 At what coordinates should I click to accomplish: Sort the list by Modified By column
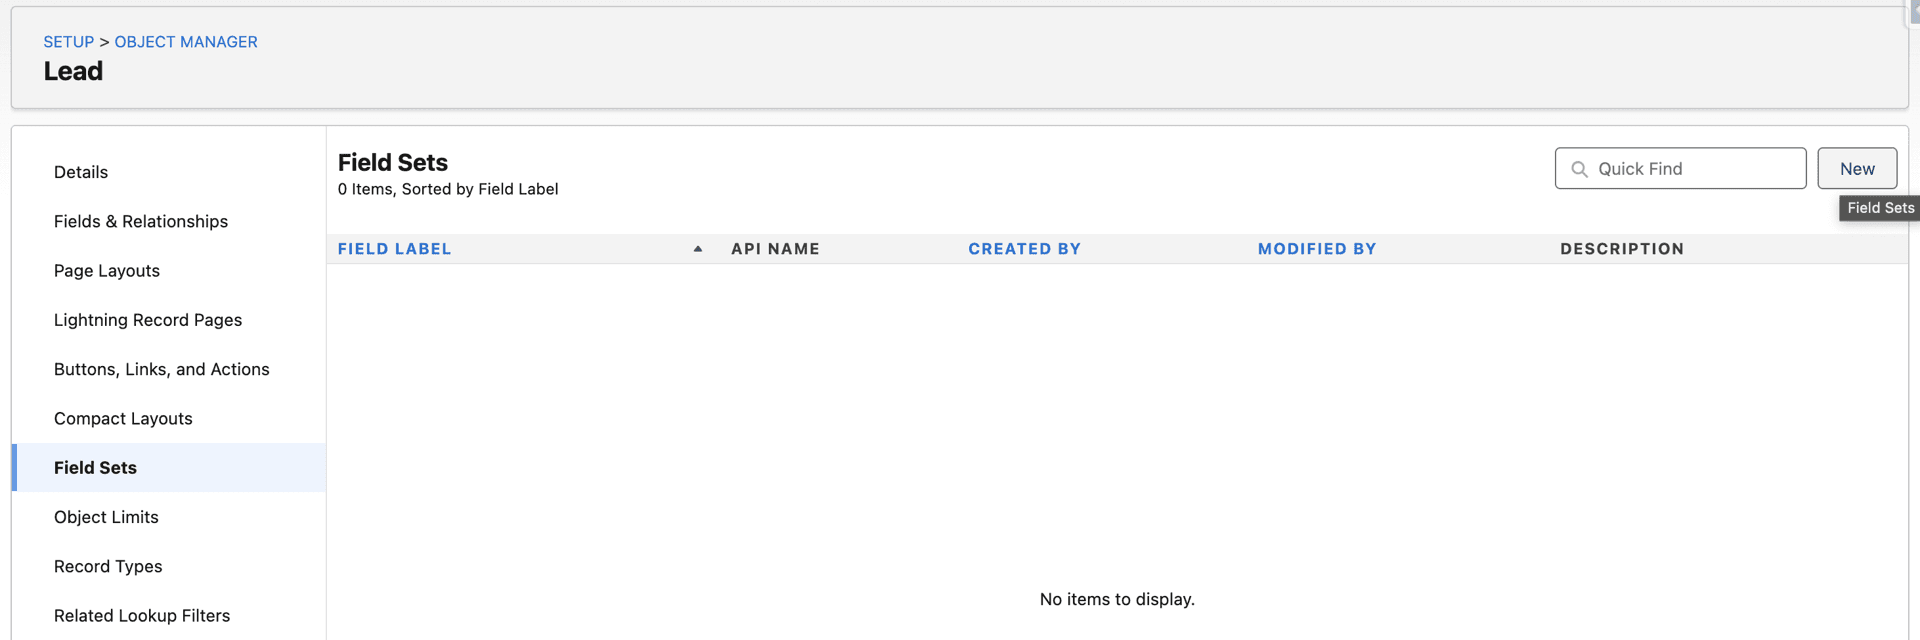pos(1316,249)
